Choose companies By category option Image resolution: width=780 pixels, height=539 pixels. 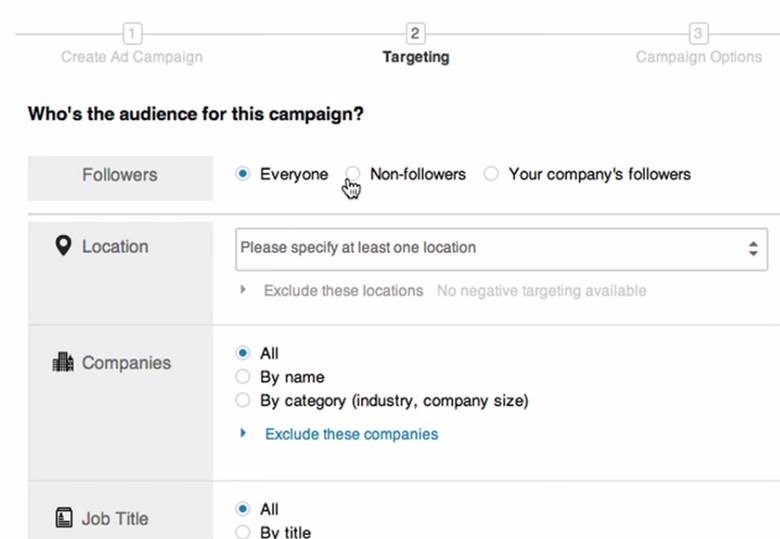(x=242, y=401)
